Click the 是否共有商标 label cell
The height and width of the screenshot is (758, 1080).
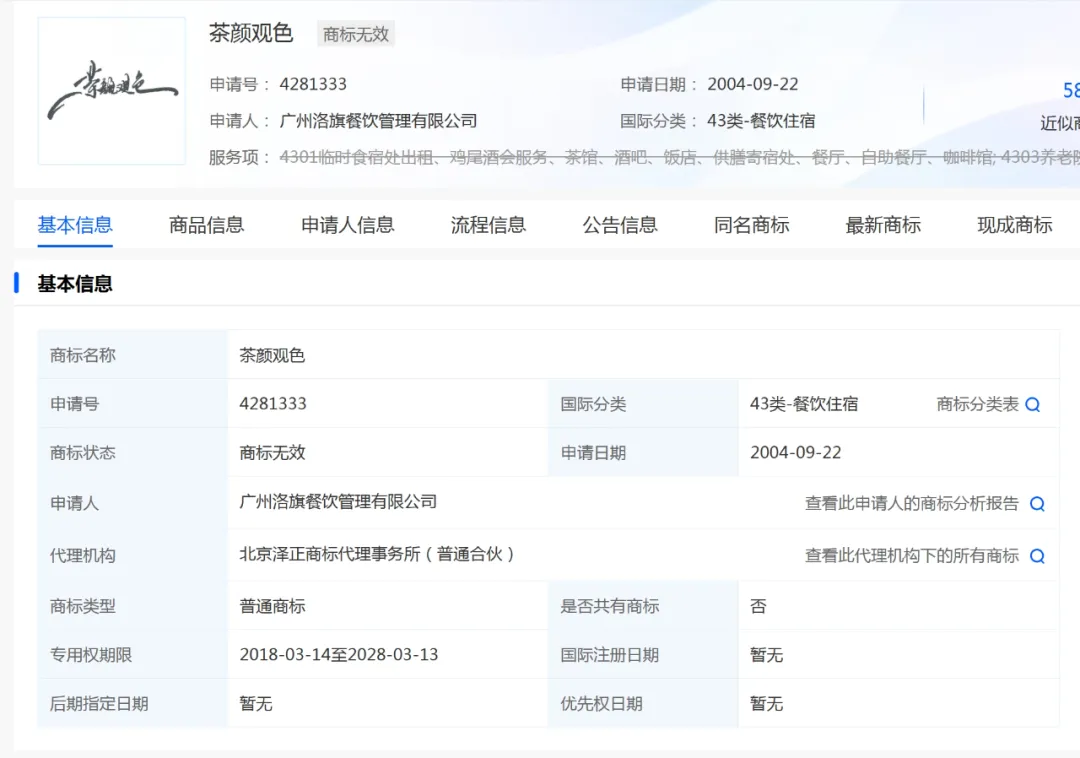(643, 607)
